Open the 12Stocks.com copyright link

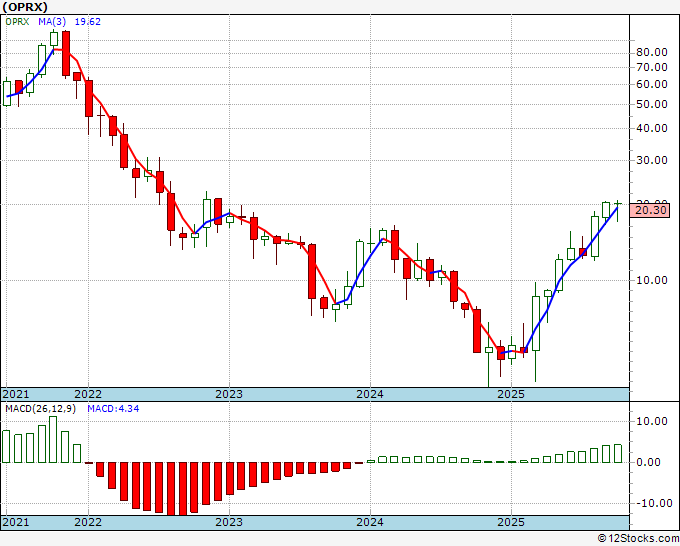pos(638,539)
